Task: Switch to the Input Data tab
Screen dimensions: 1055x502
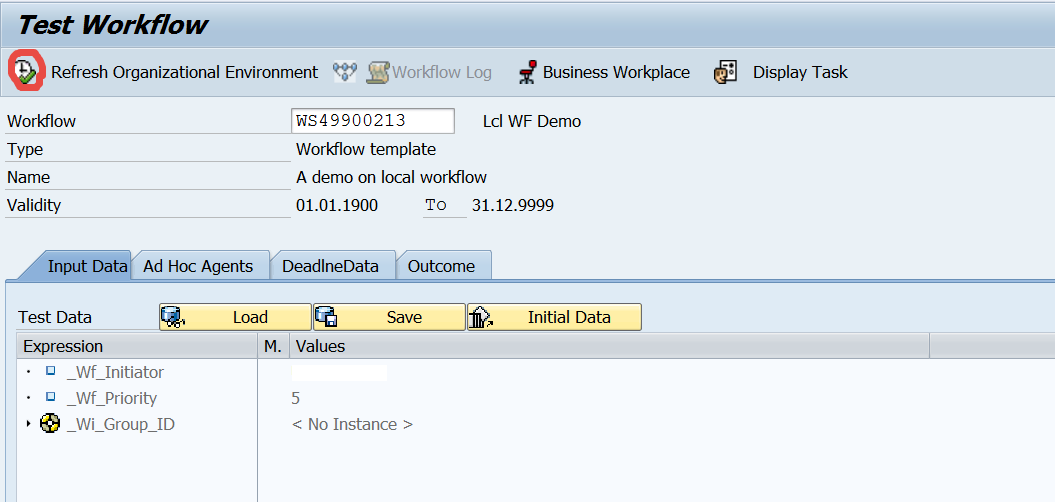Action: (87, 266)
